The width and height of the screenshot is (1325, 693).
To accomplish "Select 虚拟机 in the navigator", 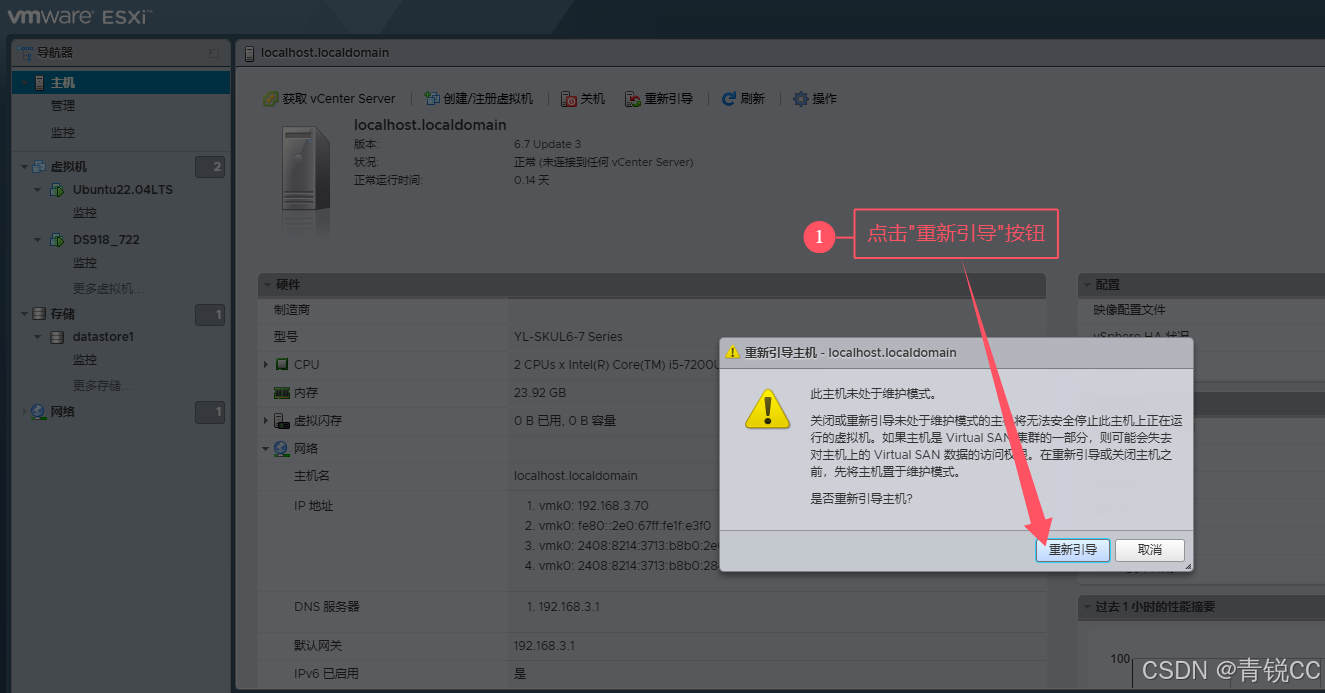I will point(69,167).
